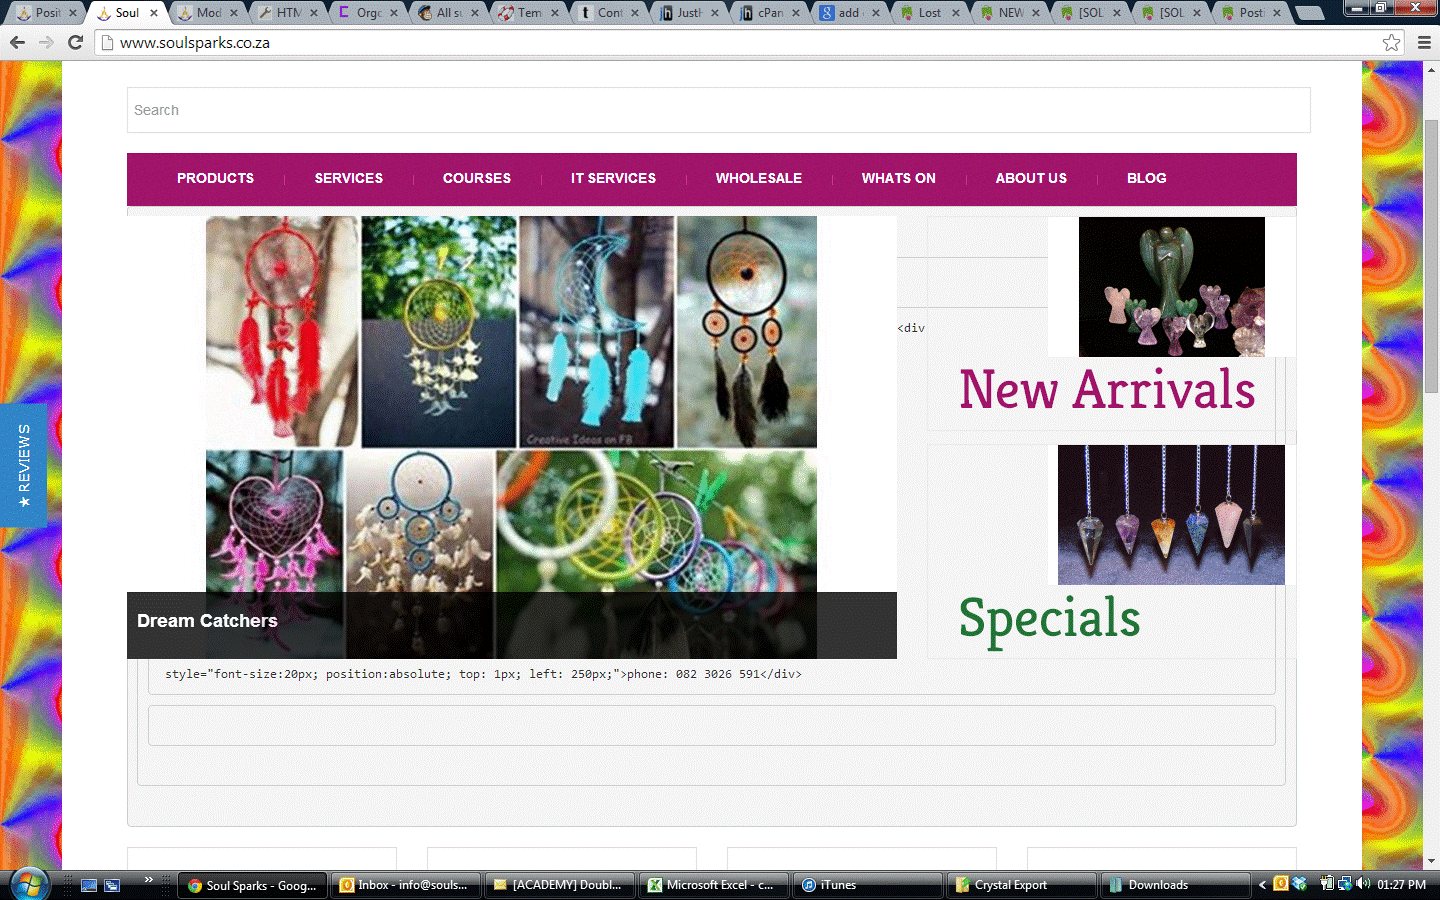Switch to the cPanel browser tab

(768, 13)
